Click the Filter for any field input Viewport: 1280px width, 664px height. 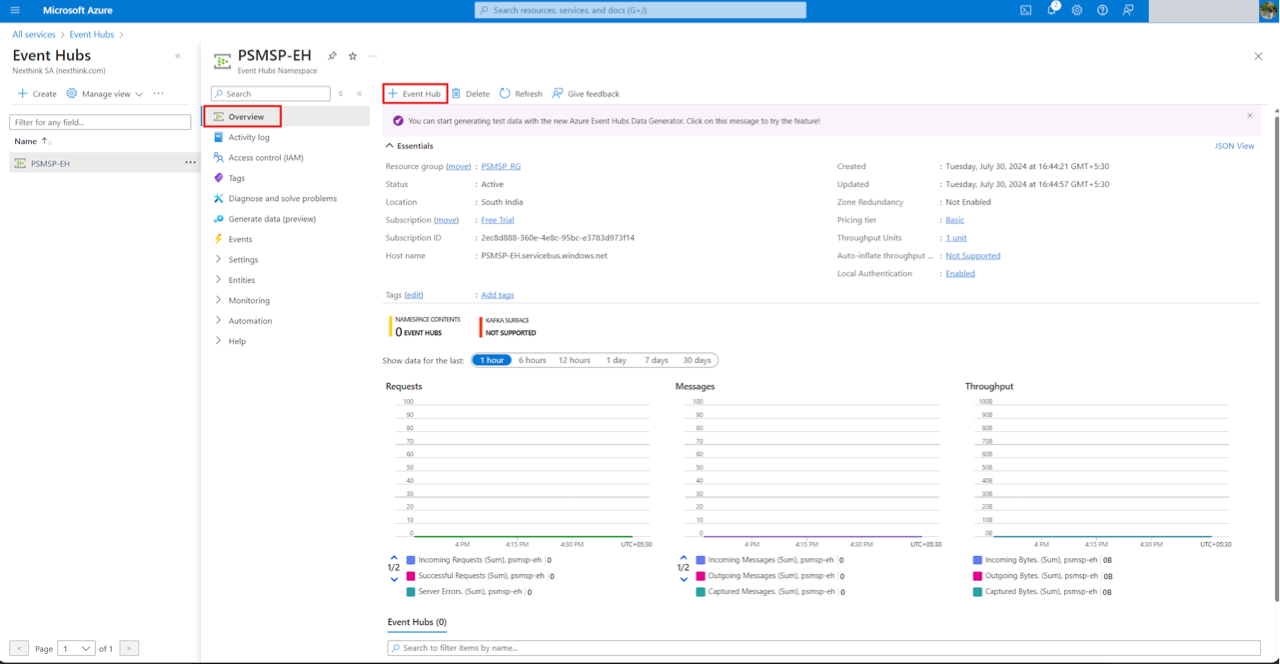coord(100,122)
